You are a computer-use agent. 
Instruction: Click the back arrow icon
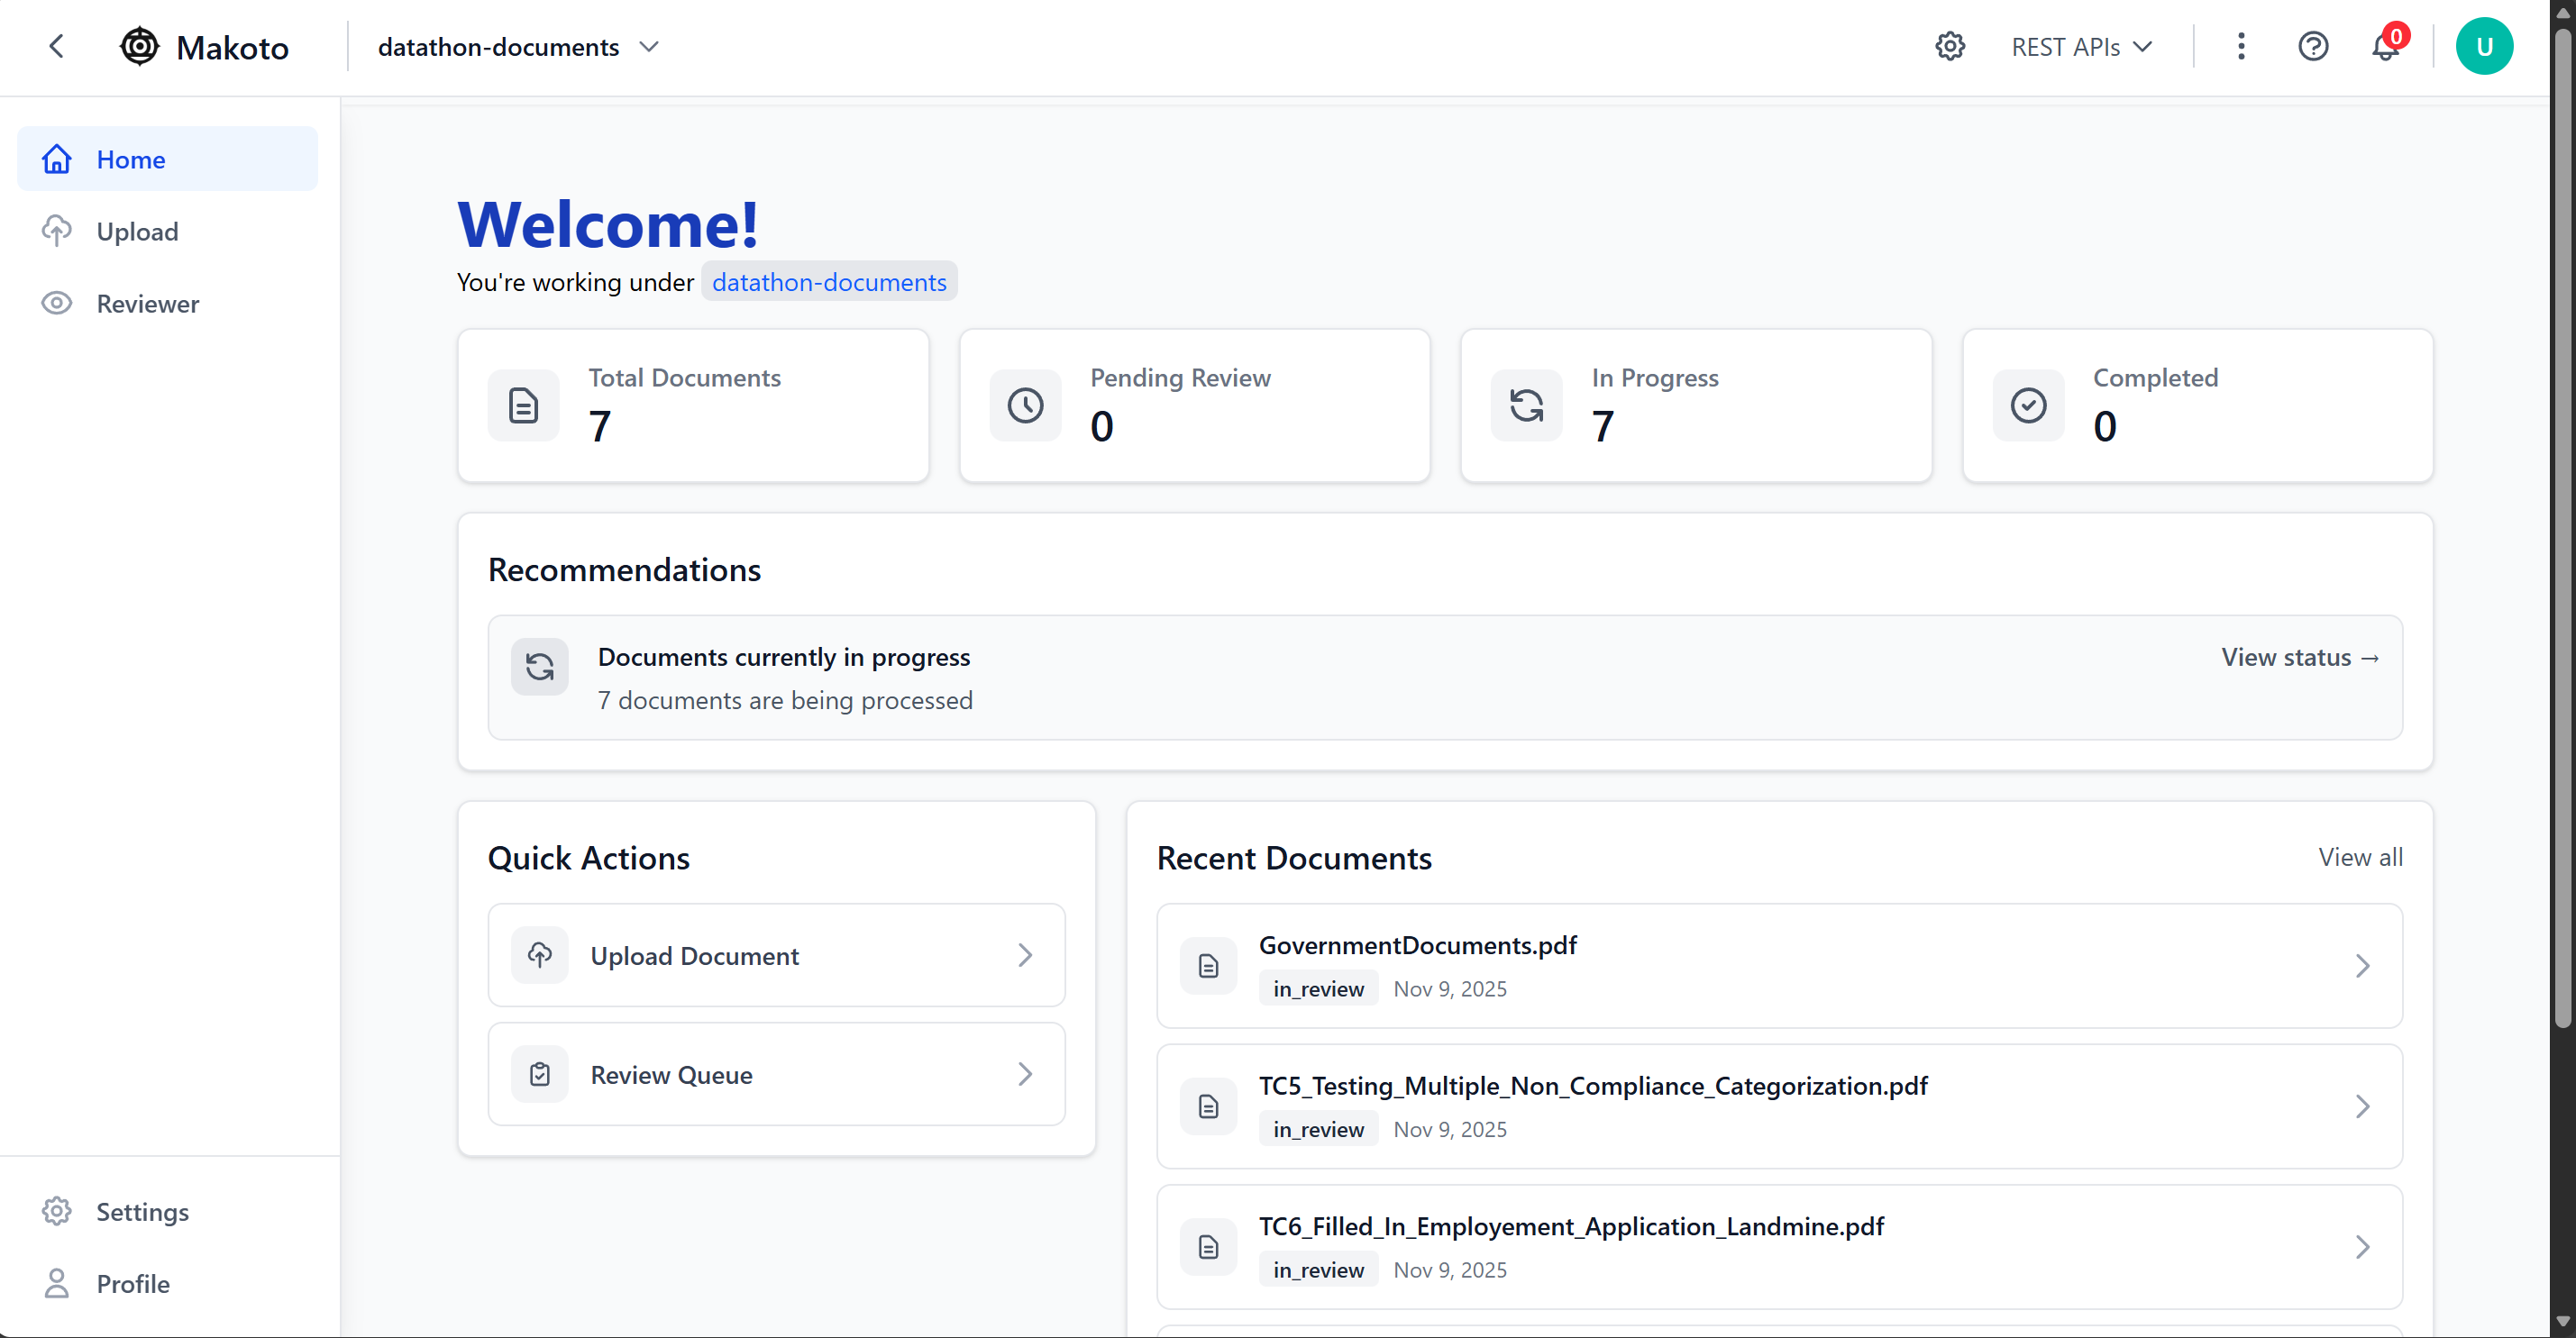[x=57, y=46]
